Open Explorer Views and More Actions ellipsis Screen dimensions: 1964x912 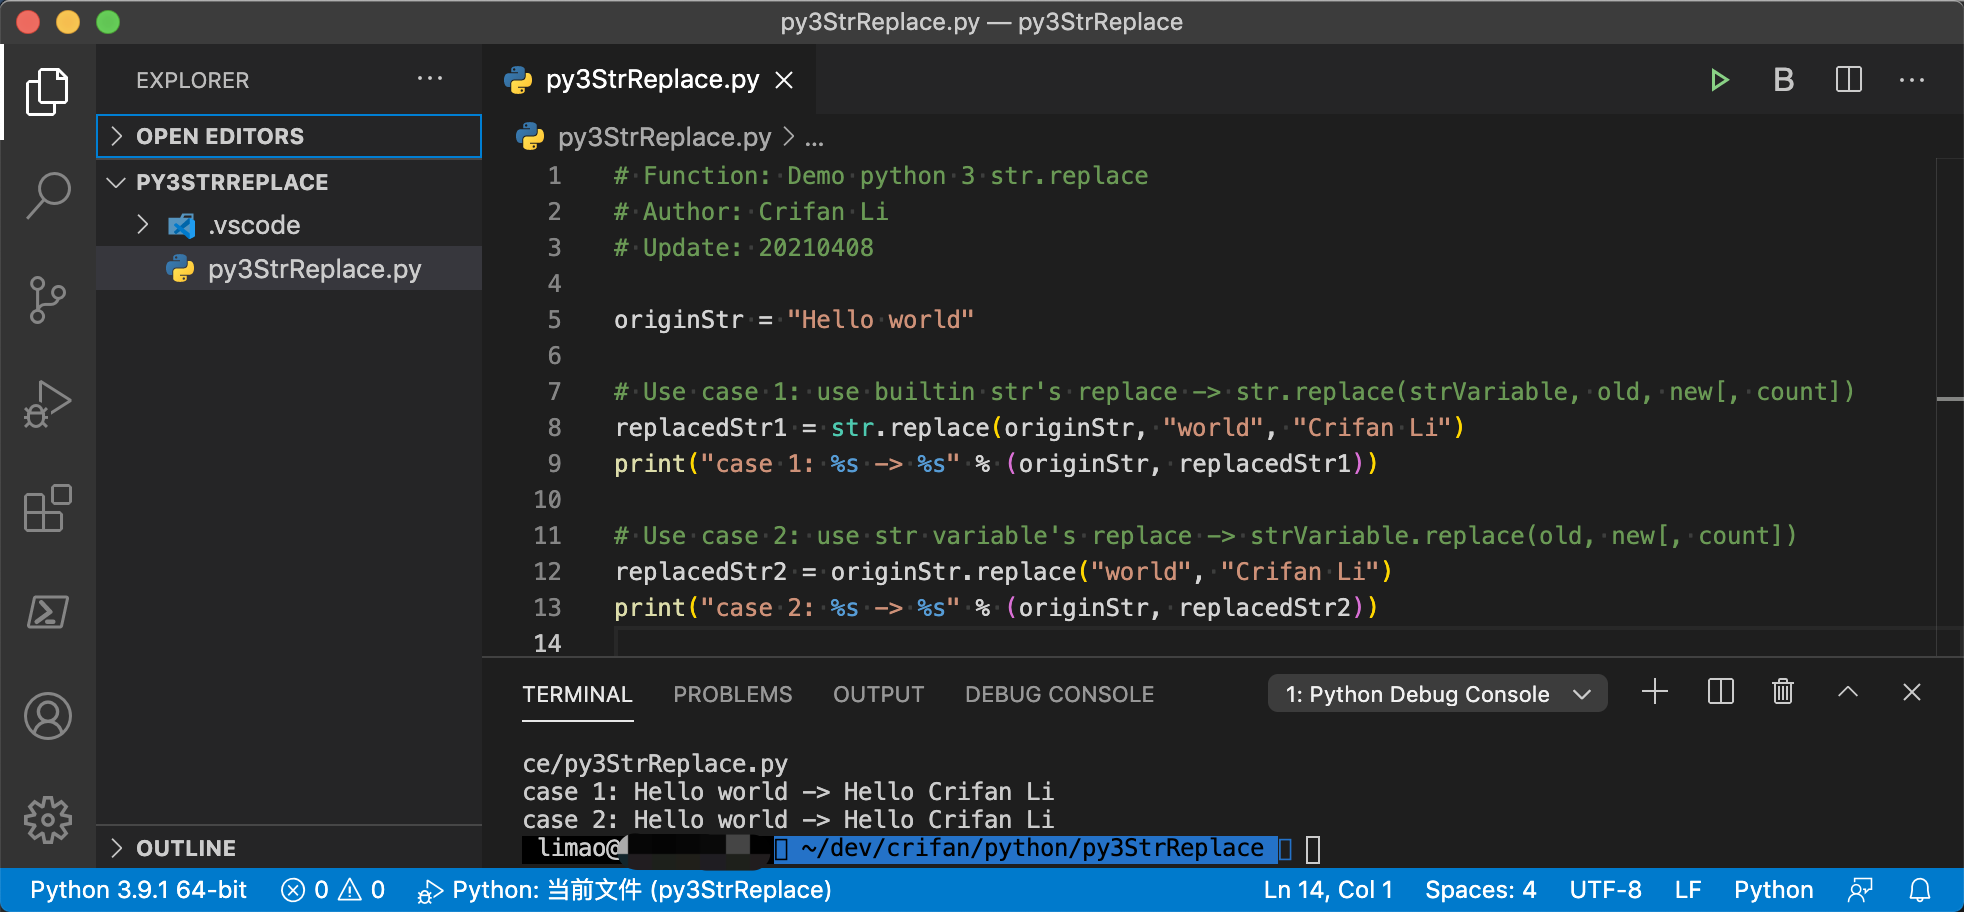click(x=430, y=79)
